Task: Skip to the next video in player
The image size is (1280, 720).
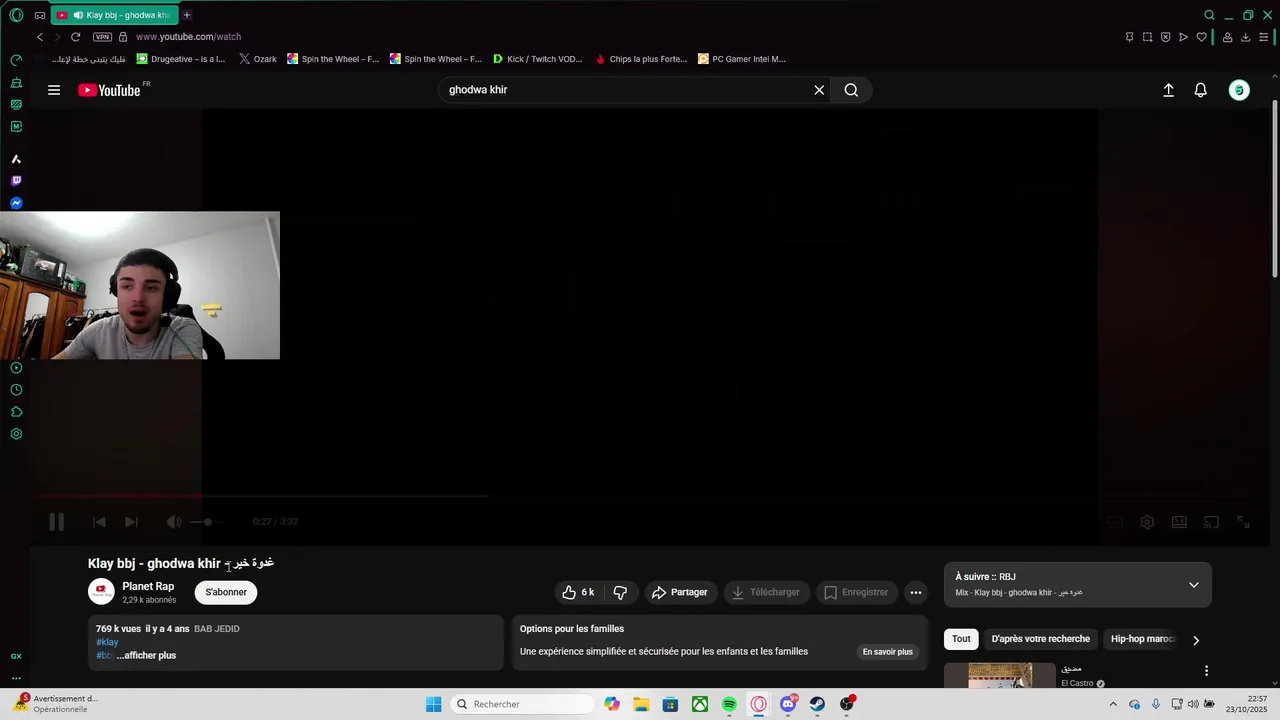Action: [131, 521]
